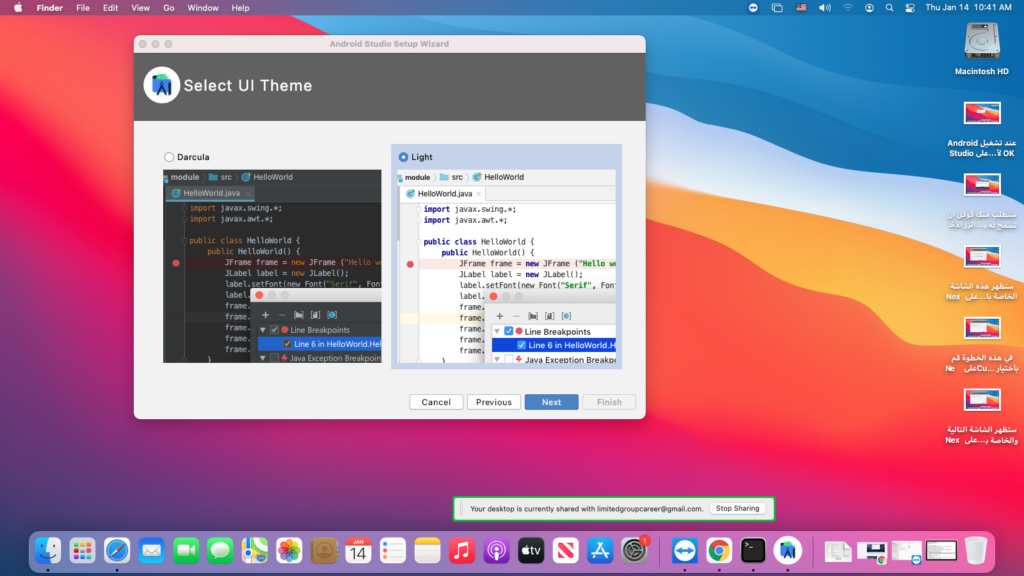The image size is (1024, 576).
Task: Open the Finder application menu
Action: [50, 8]
